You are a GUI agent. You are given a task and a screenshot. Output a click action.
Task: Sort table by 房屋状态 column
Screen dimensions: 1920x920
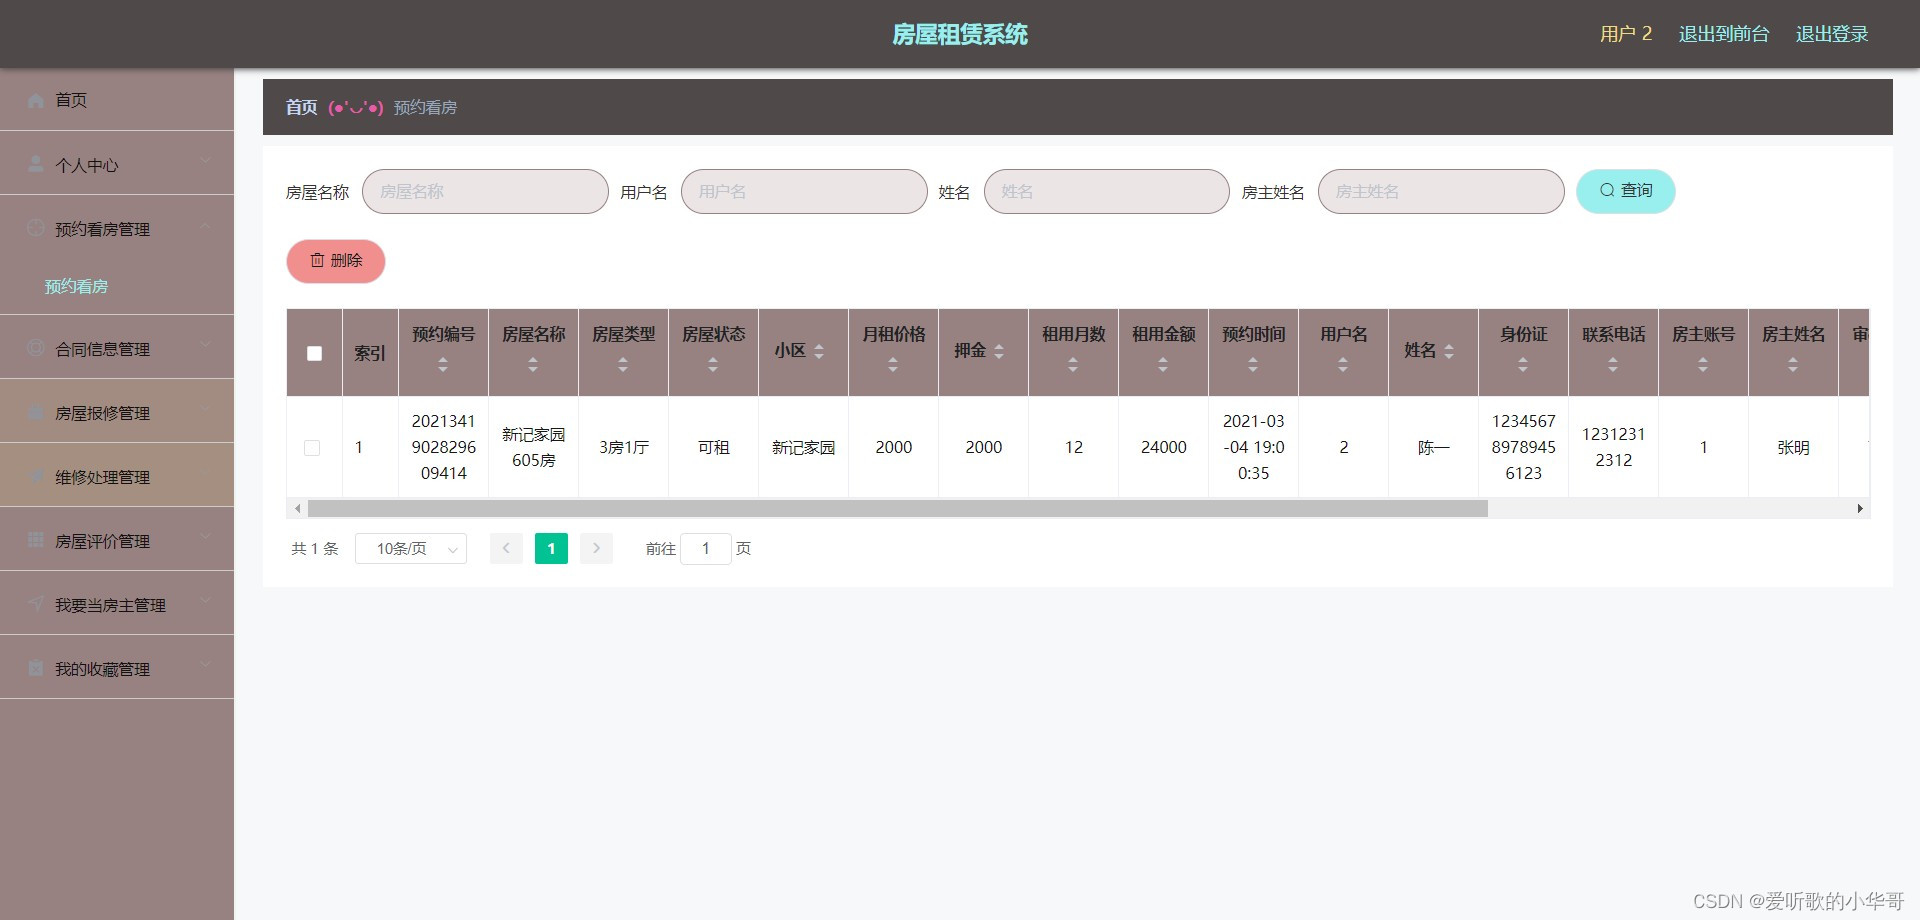coord(713,365)
